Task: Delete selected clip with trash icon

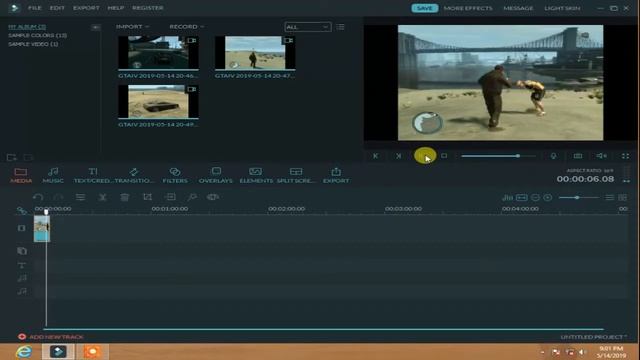Action: click(125, 197)
